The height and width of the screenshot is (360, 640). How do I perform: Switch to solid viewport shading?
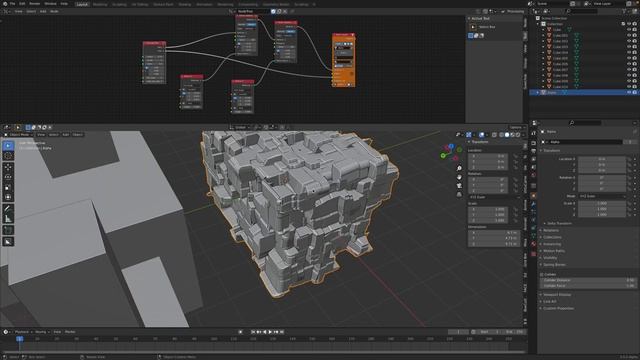click(507, 135)
